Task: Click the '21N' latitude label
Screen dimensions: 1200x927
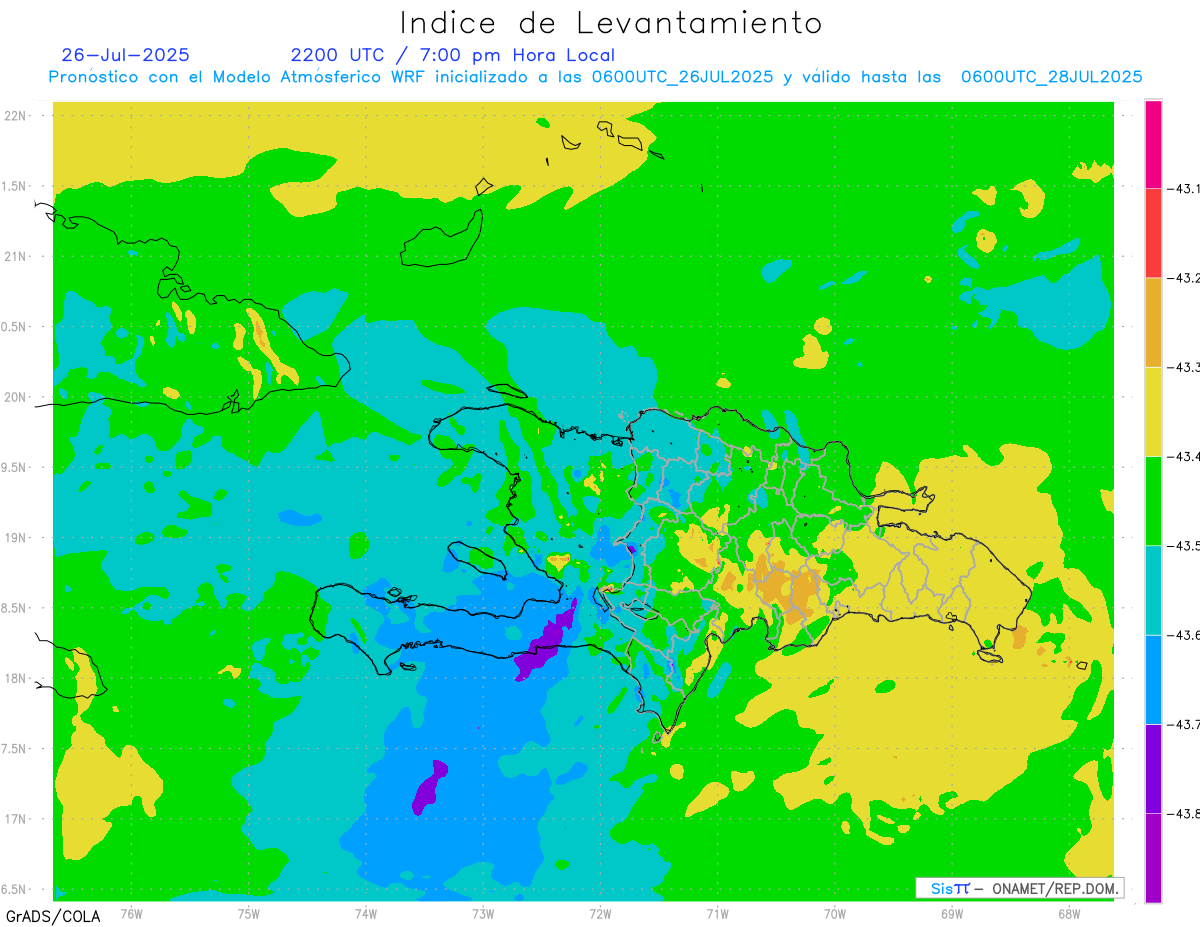Action: [x=16, y=256]
